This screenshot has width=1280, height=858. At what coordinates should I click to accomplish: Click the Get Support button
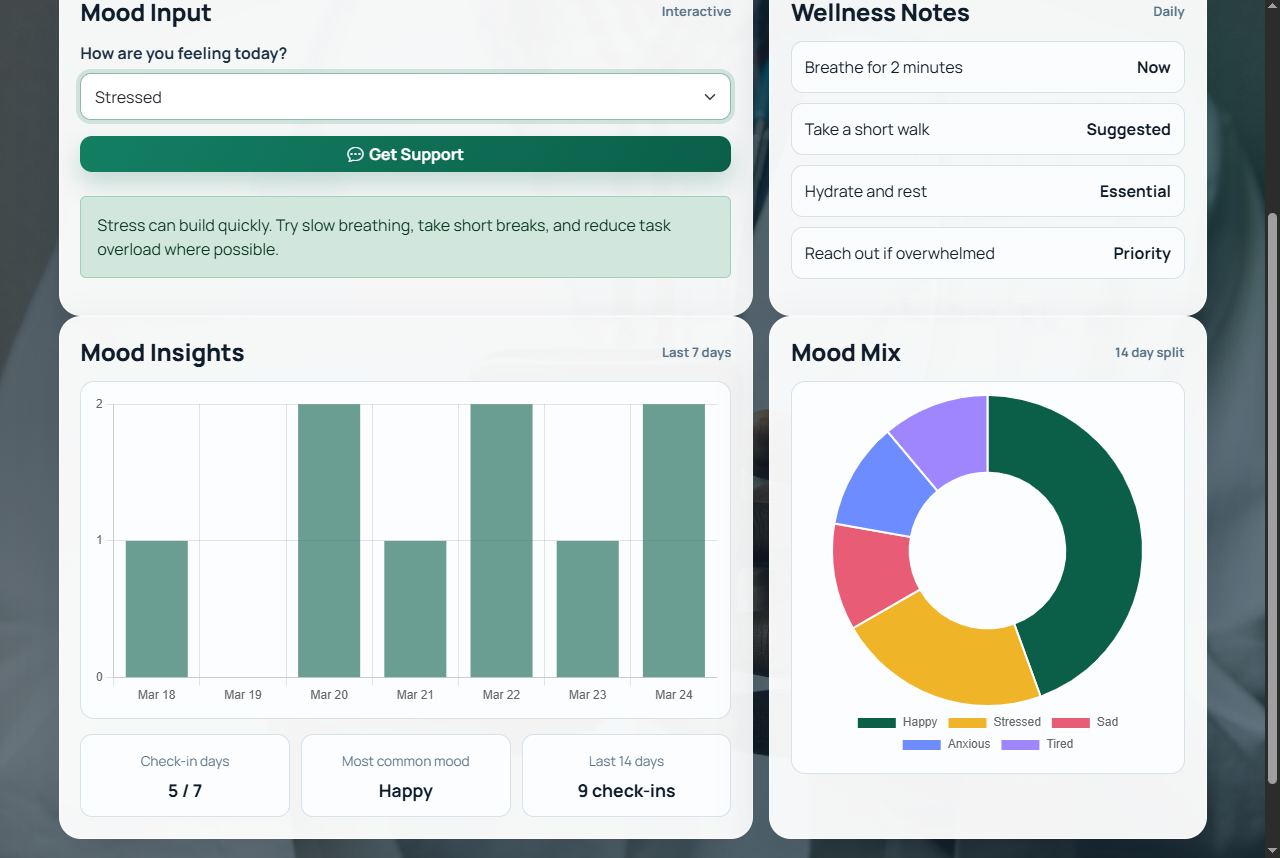tap(405, 154)
